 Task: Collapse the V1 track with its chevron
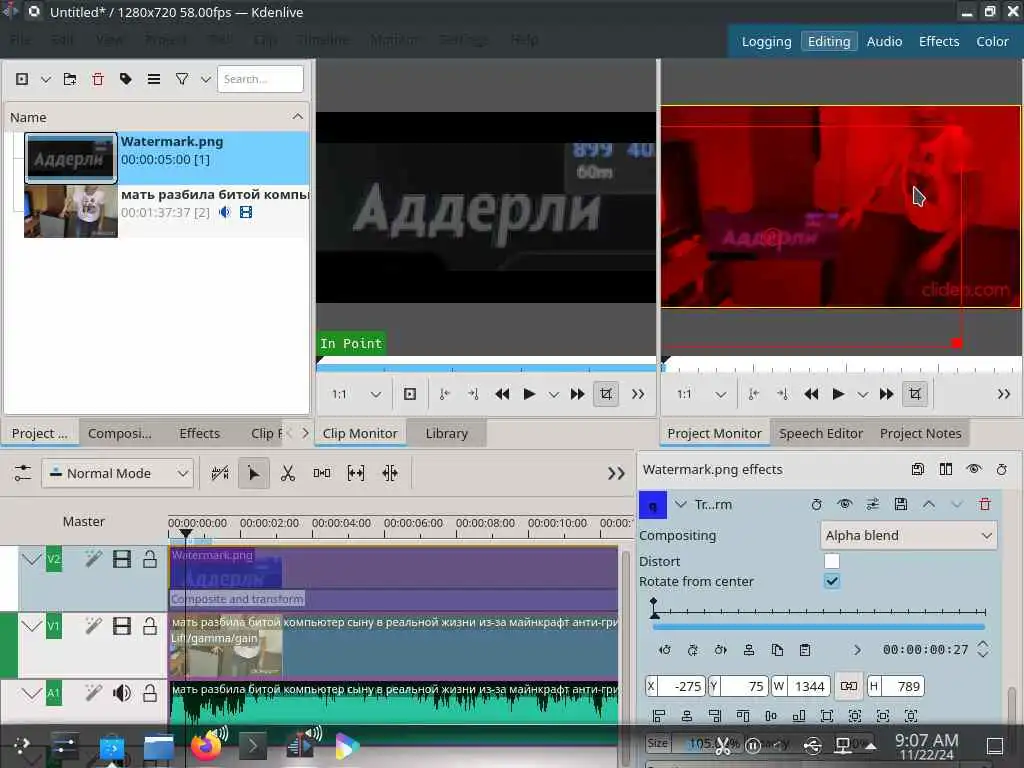[31, 626]
